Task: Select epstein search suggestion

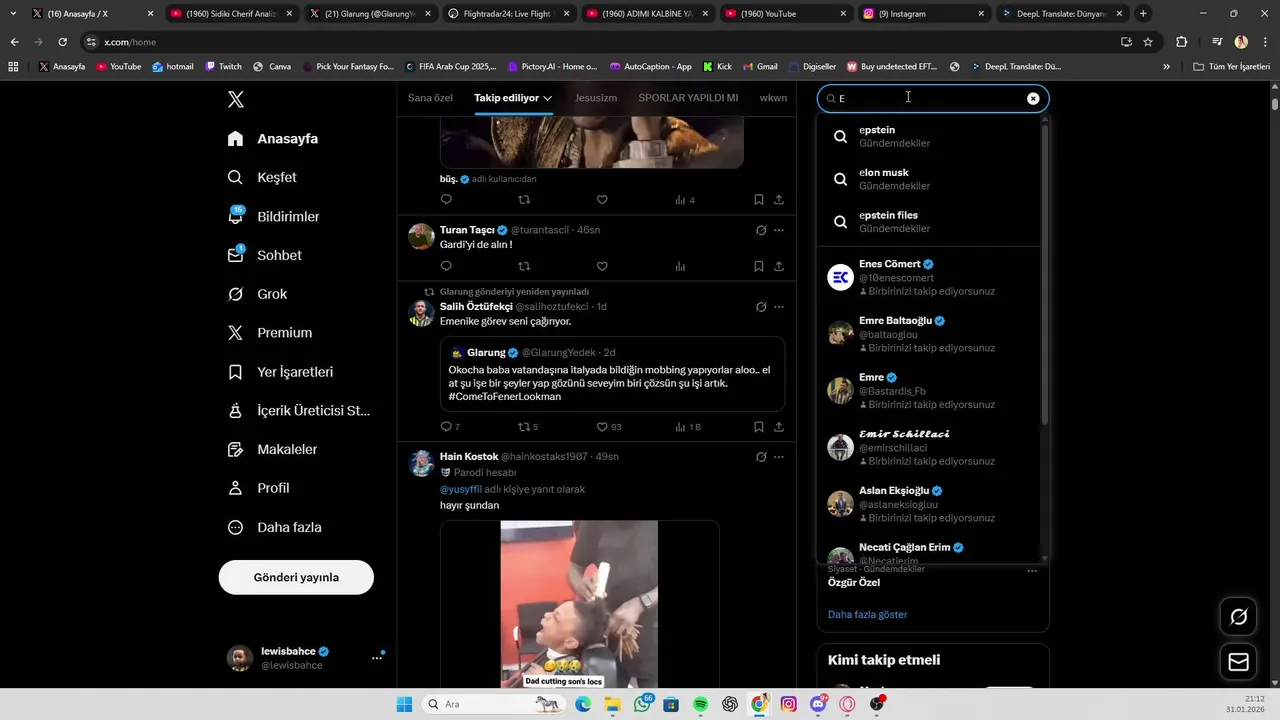Action: pos(929,136)
